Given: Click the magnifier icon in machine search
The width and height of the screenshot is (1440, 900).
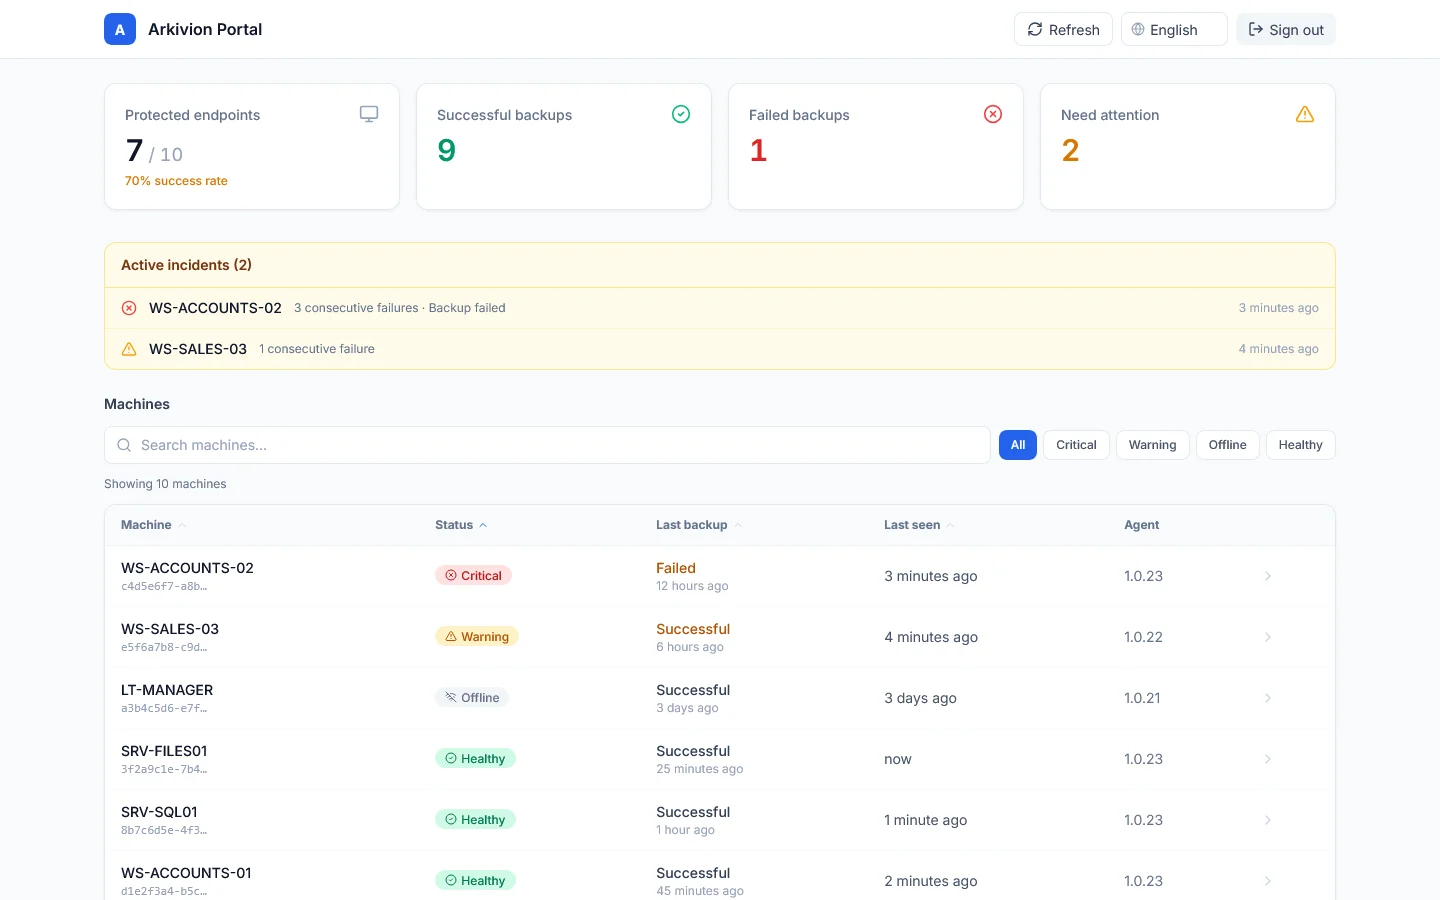Looking at the screenshot, I should 124,445.
